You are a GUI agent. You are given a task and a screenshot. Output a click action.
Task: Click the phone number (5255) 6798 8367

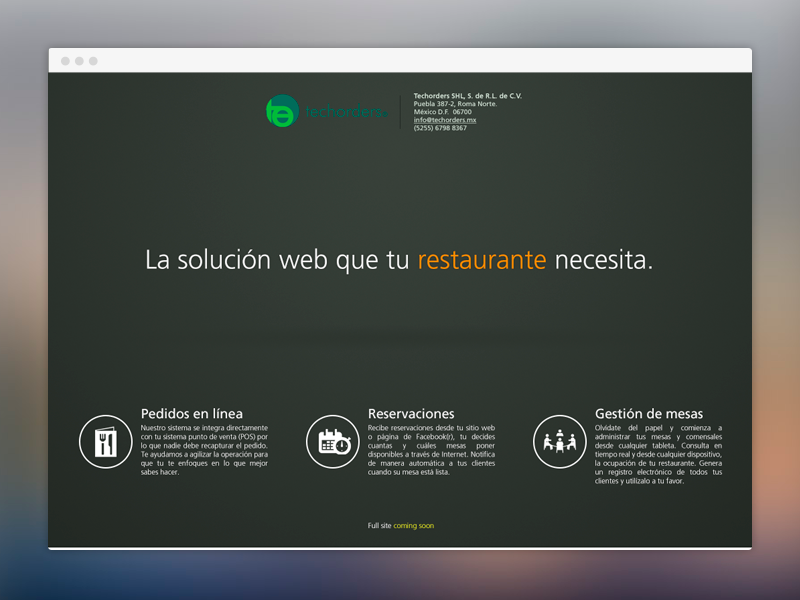click(x=440, y=128)
